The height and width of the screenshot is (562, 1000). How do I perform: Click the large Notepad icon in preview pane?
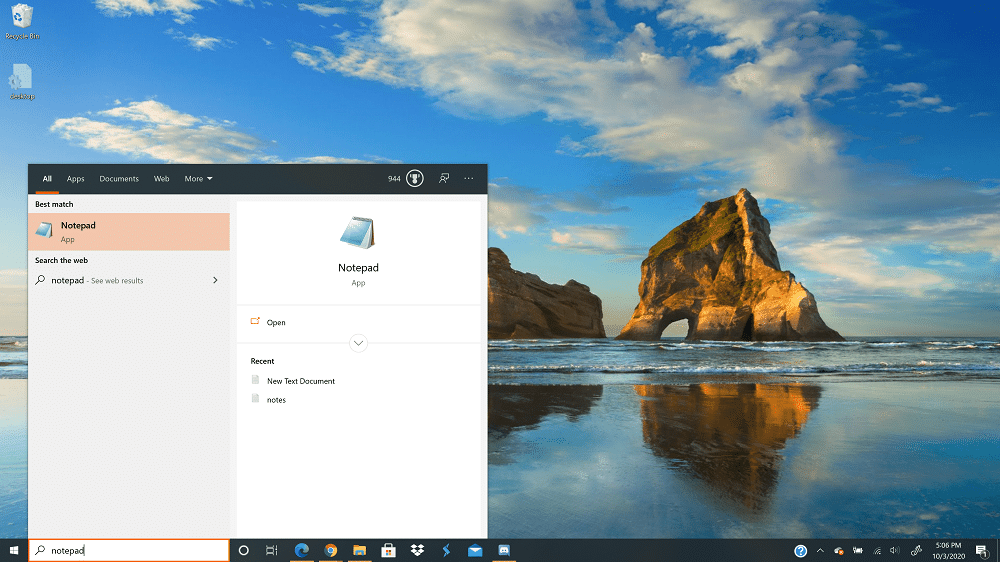(358, 233)
